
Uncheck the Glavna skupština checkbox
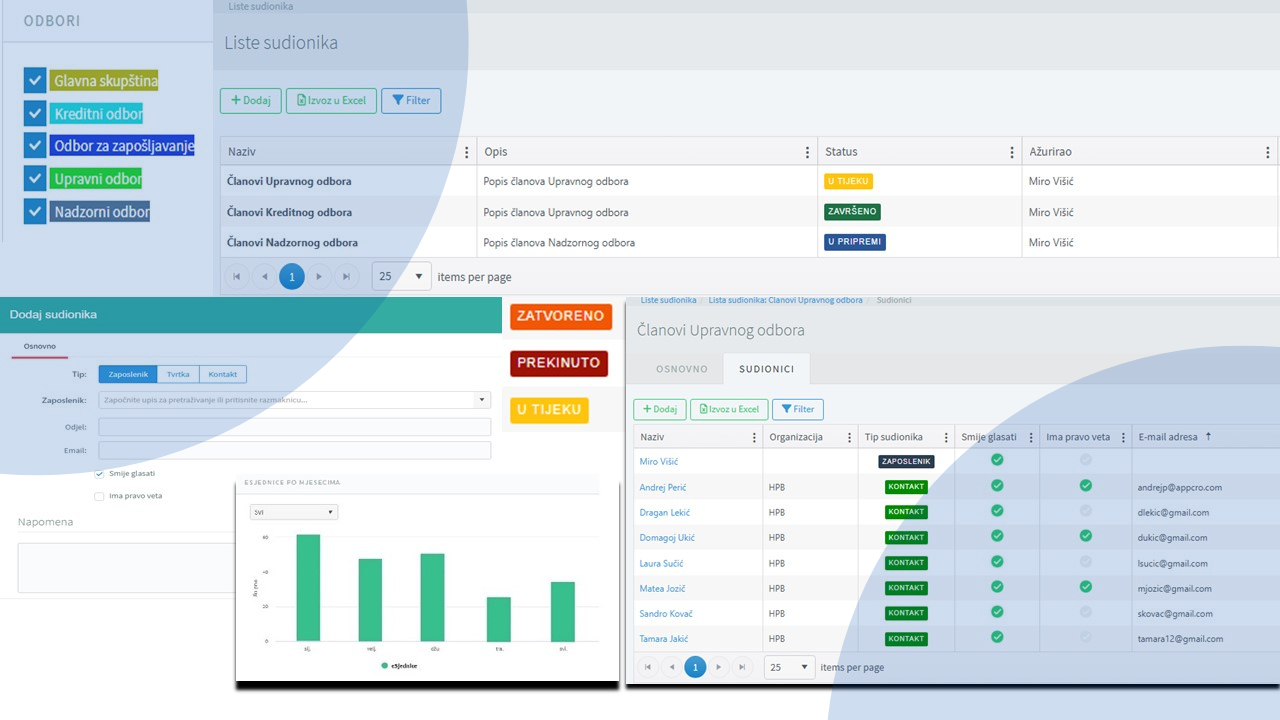[x=35, y=80]
